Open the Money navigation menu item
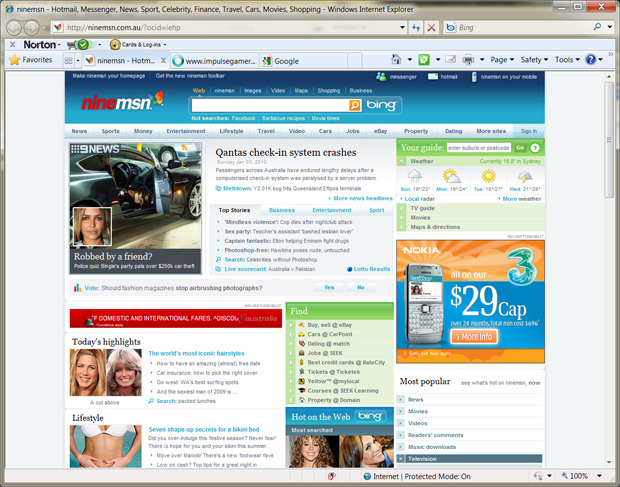The width and height of the screenshot is (620, 487). (143, 131)
